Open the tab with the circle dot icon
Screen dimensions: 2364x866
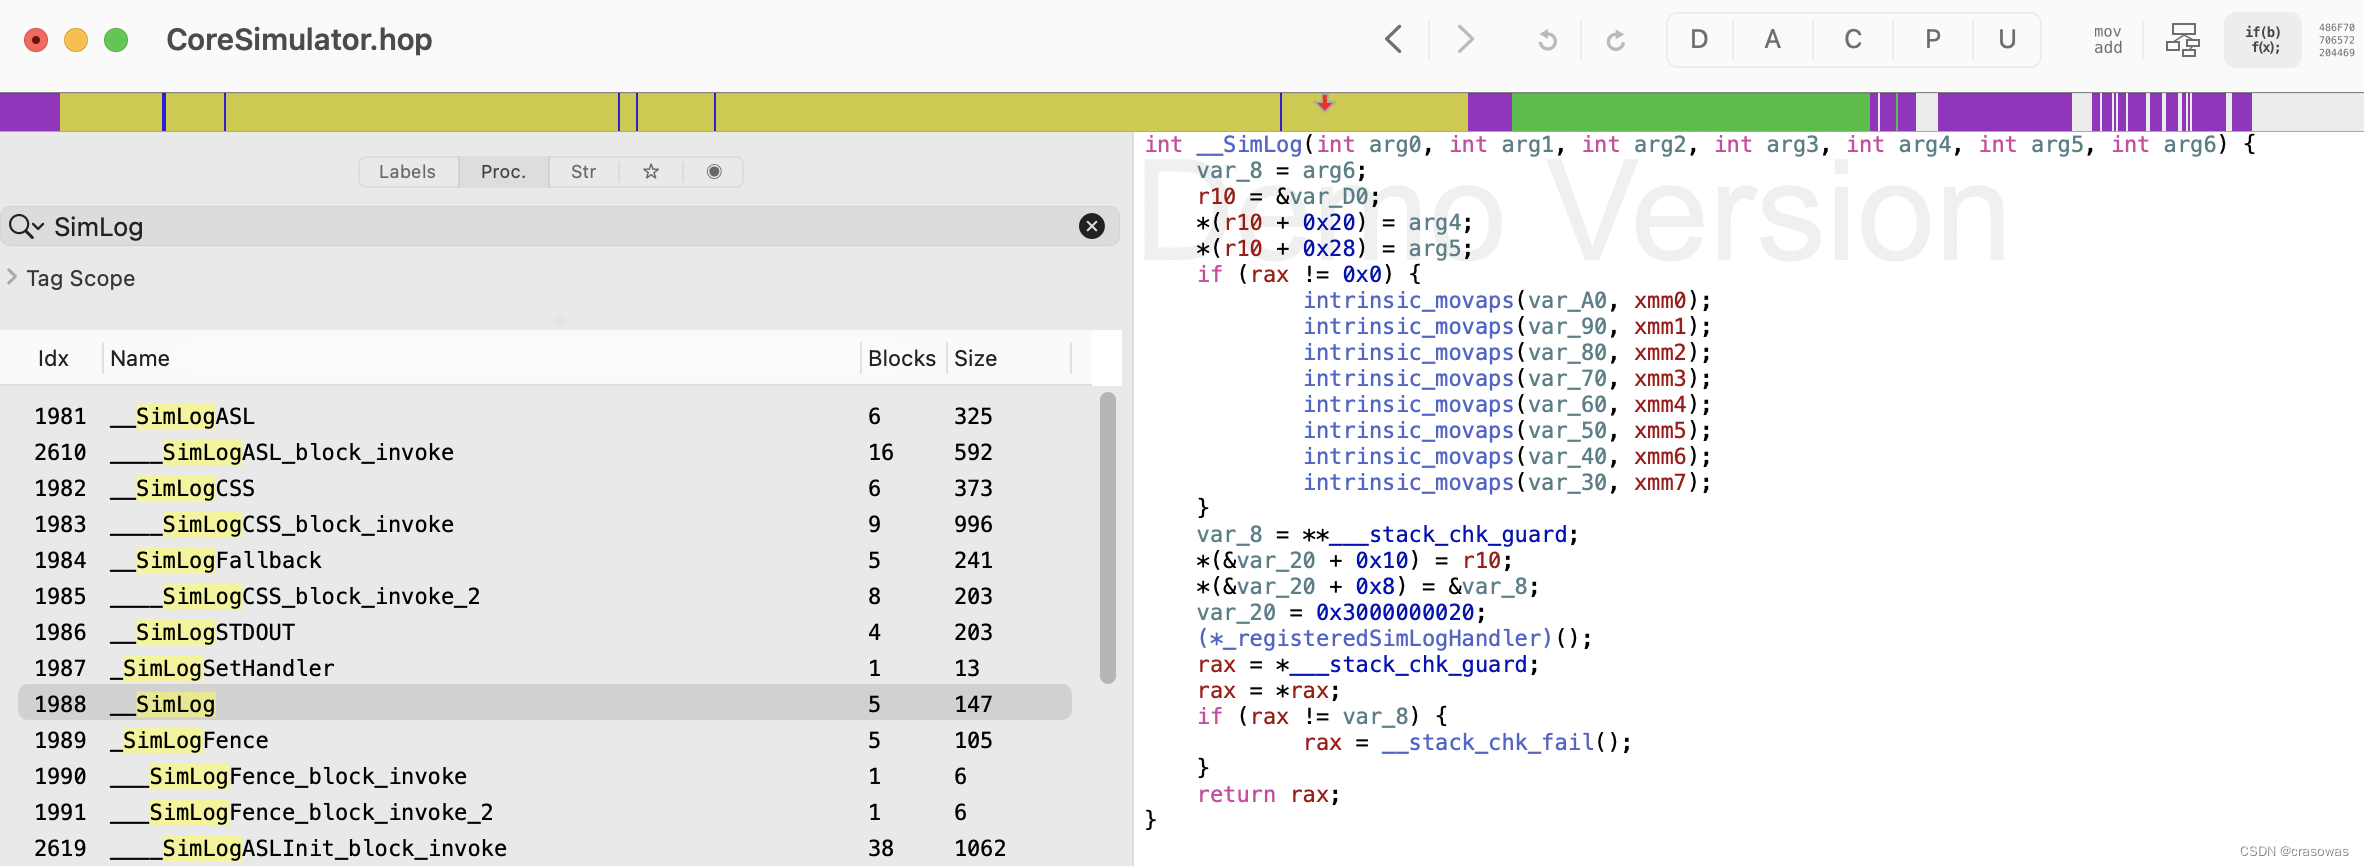[714, 172]
